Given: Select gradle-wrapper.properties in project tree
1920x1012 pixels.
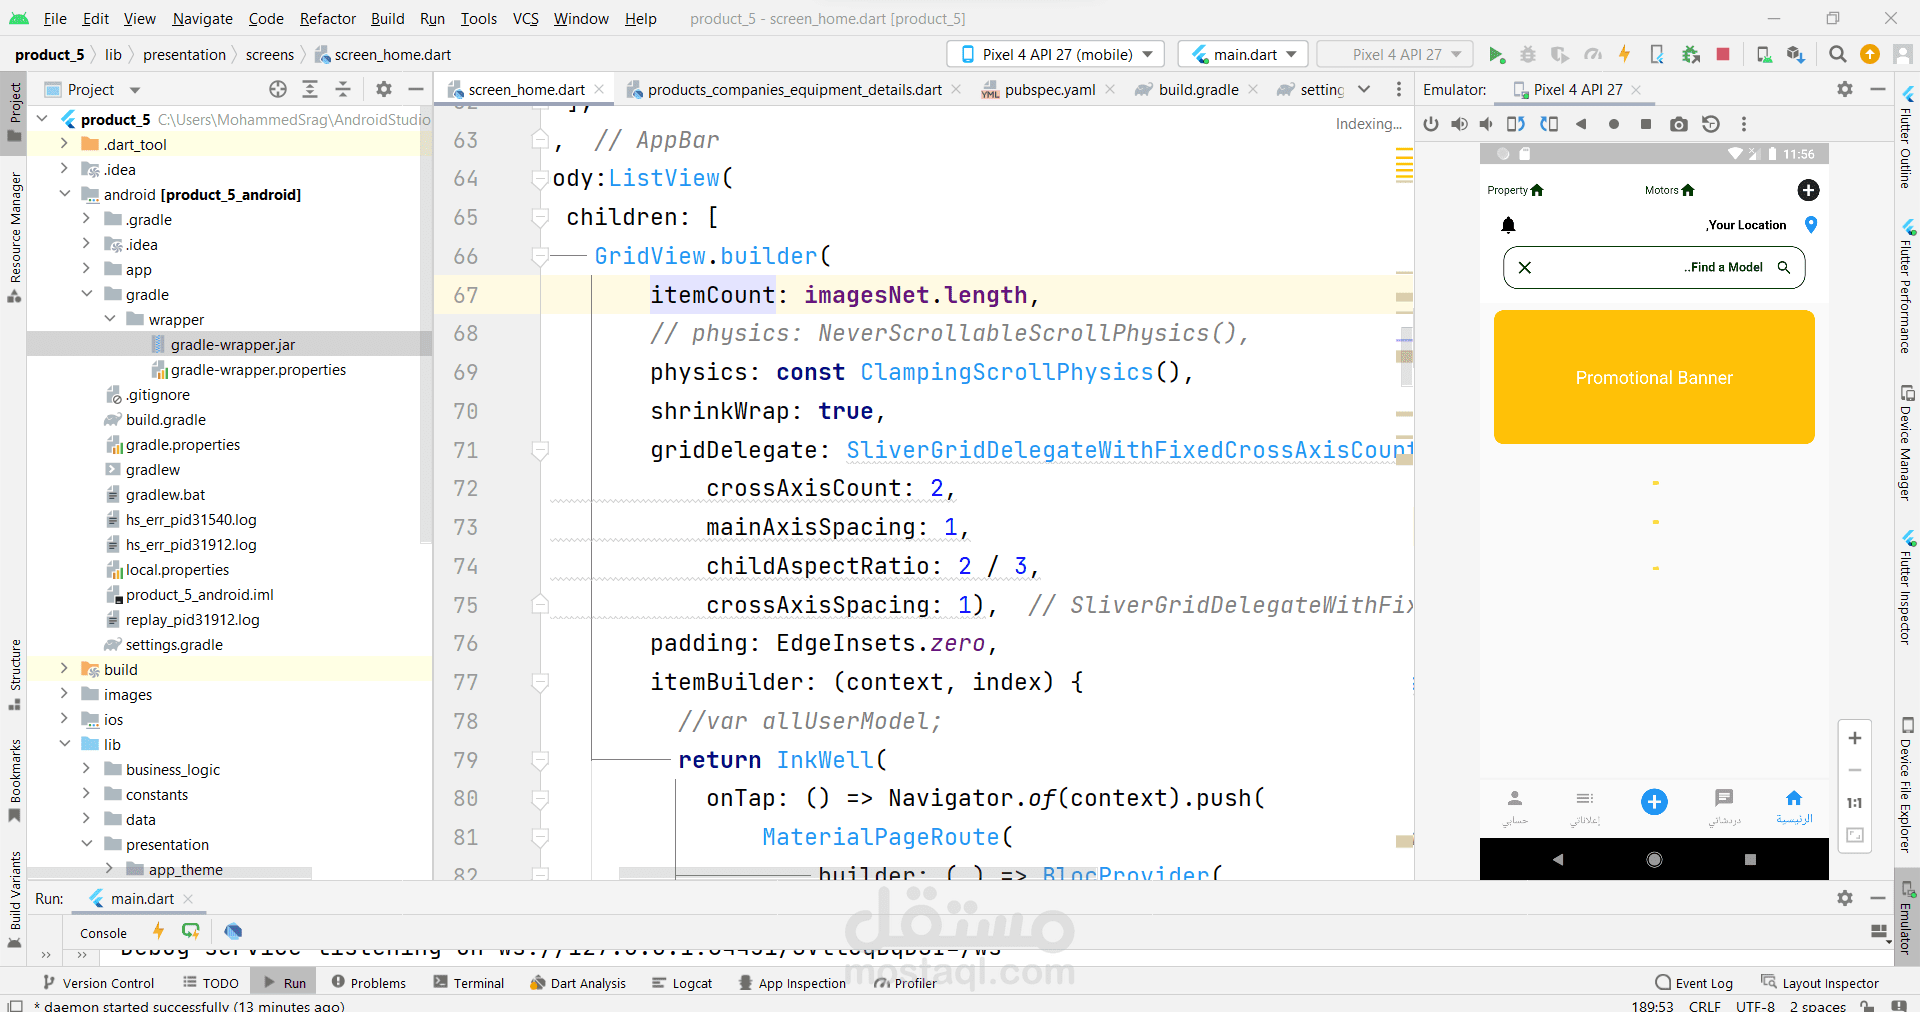Looking at the screenshot, I should click(x=258, y=369).
